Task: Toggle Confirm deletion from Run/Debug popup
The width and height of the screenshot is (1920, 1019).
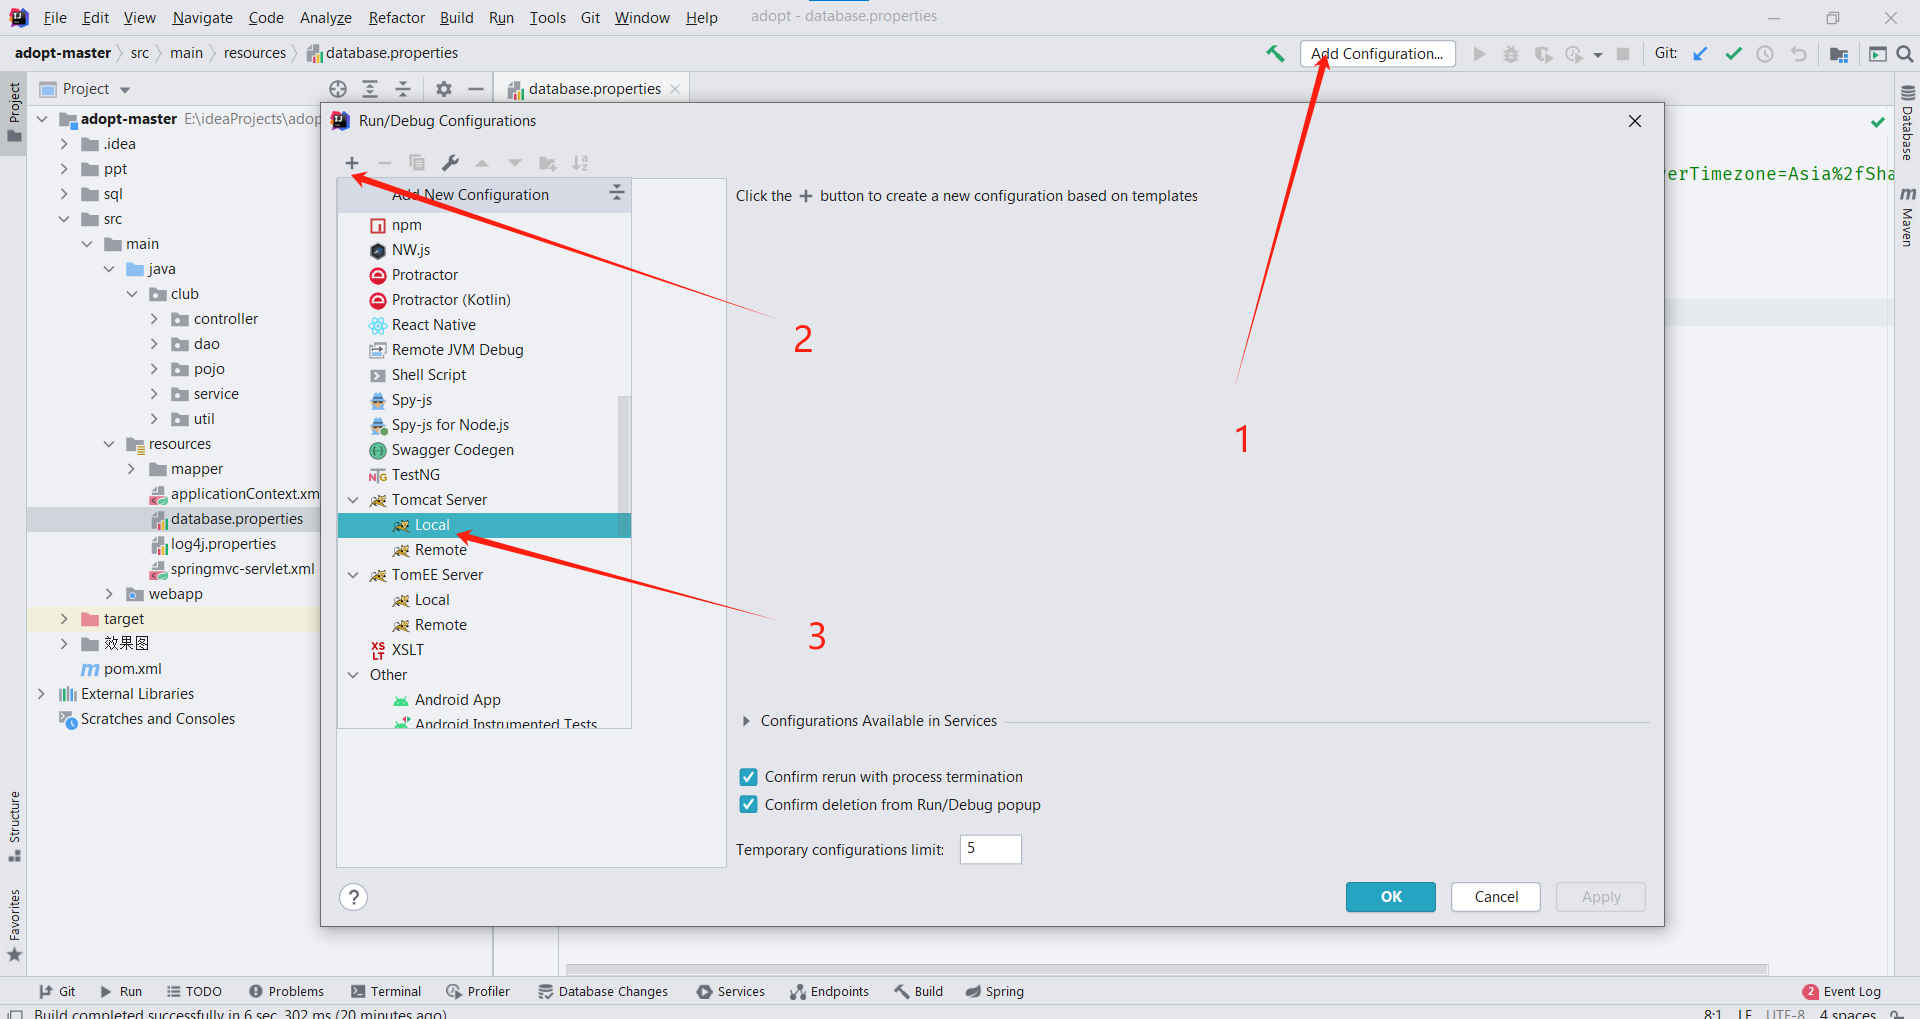Action: click(748, 805)
